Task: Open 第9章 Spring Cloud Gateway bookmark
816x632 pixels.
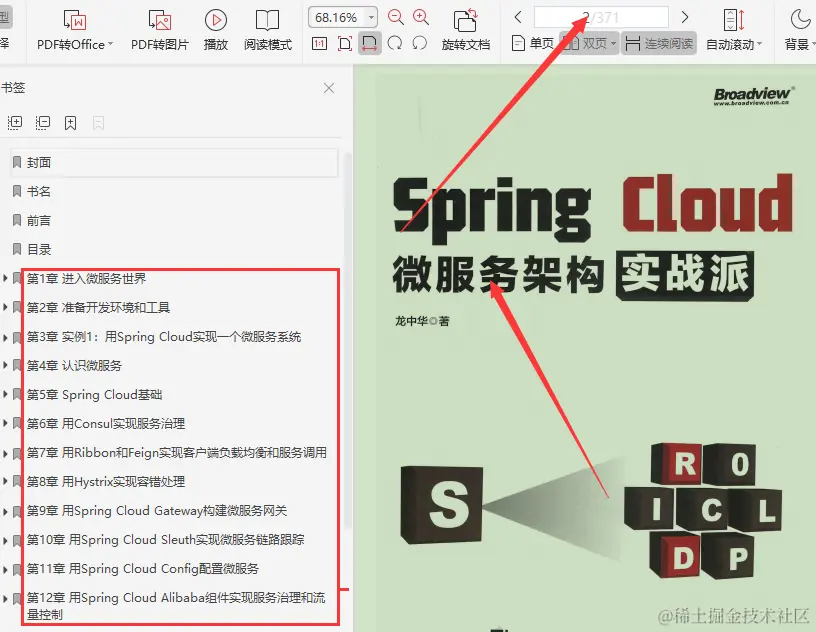Action: tap(157, 511)
